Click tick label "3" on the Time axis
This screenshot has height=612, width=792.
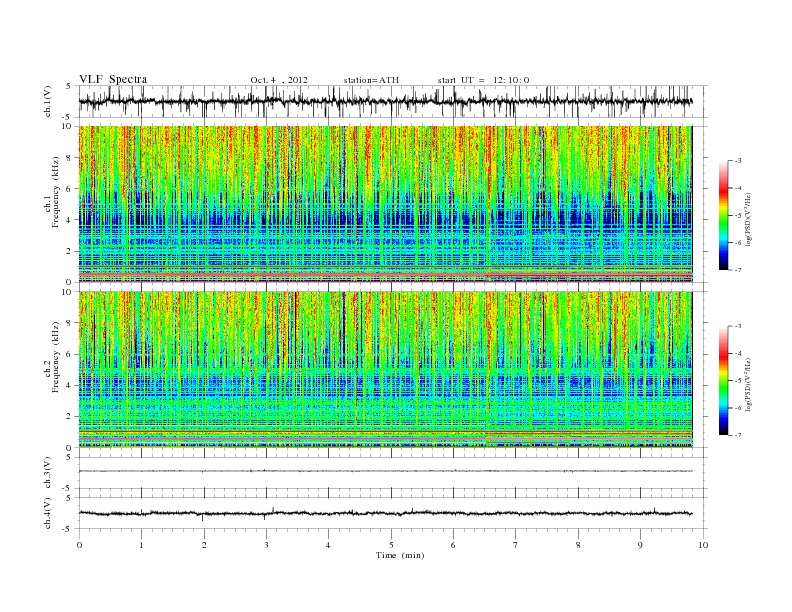[x=266, y=545]
